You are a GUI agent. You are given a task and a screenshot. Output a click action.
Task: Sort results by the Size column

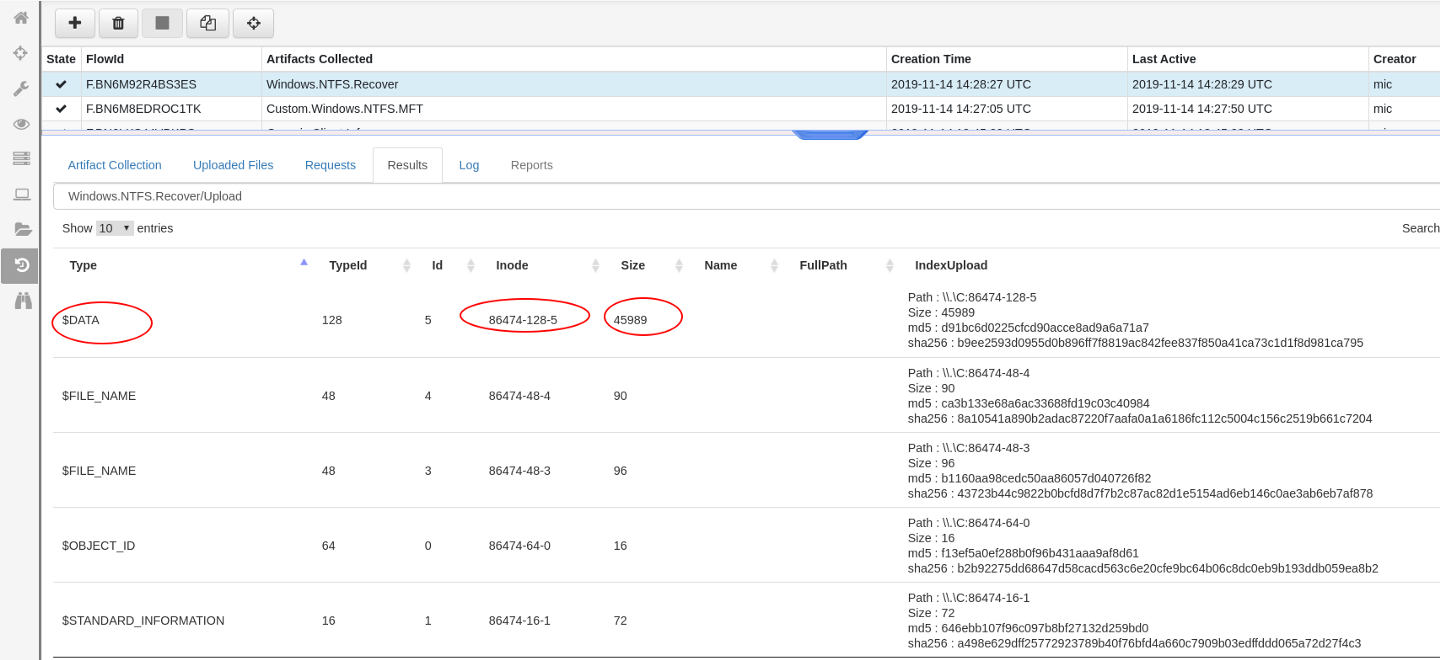pos(632,265)
